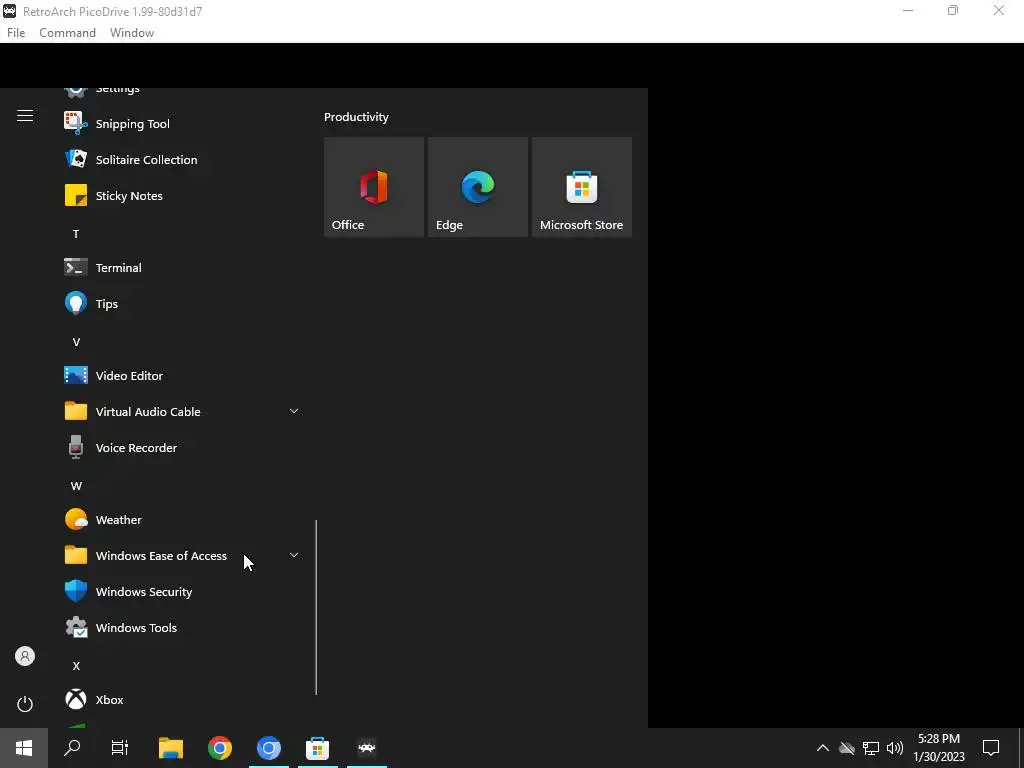Click the Start menu app list scrollbar
Image resolution: width=1024 pixels, height=768 pixels.
316,607
